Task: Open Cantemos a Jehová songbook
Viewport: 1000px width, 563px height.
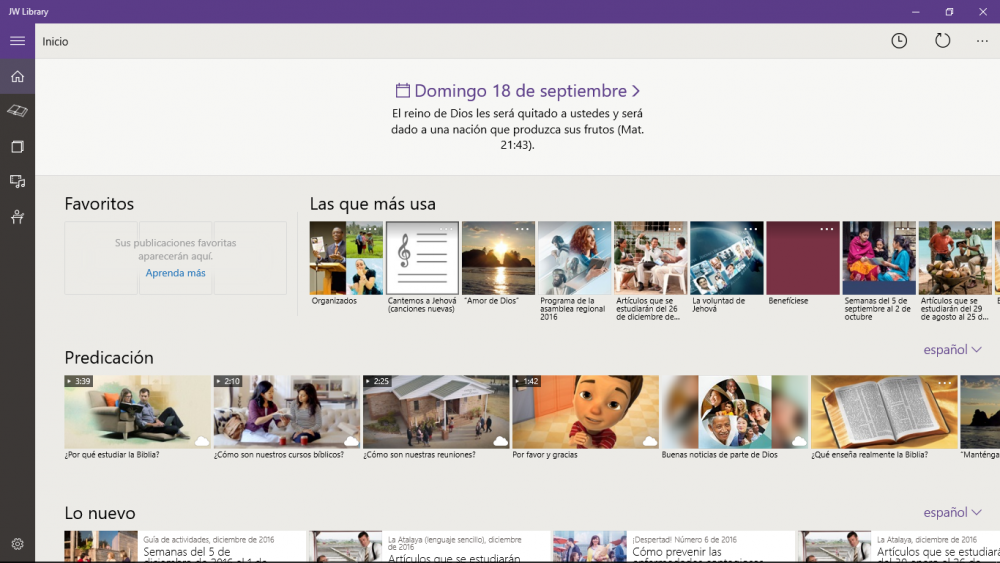Action: click(x=422, y=258)
